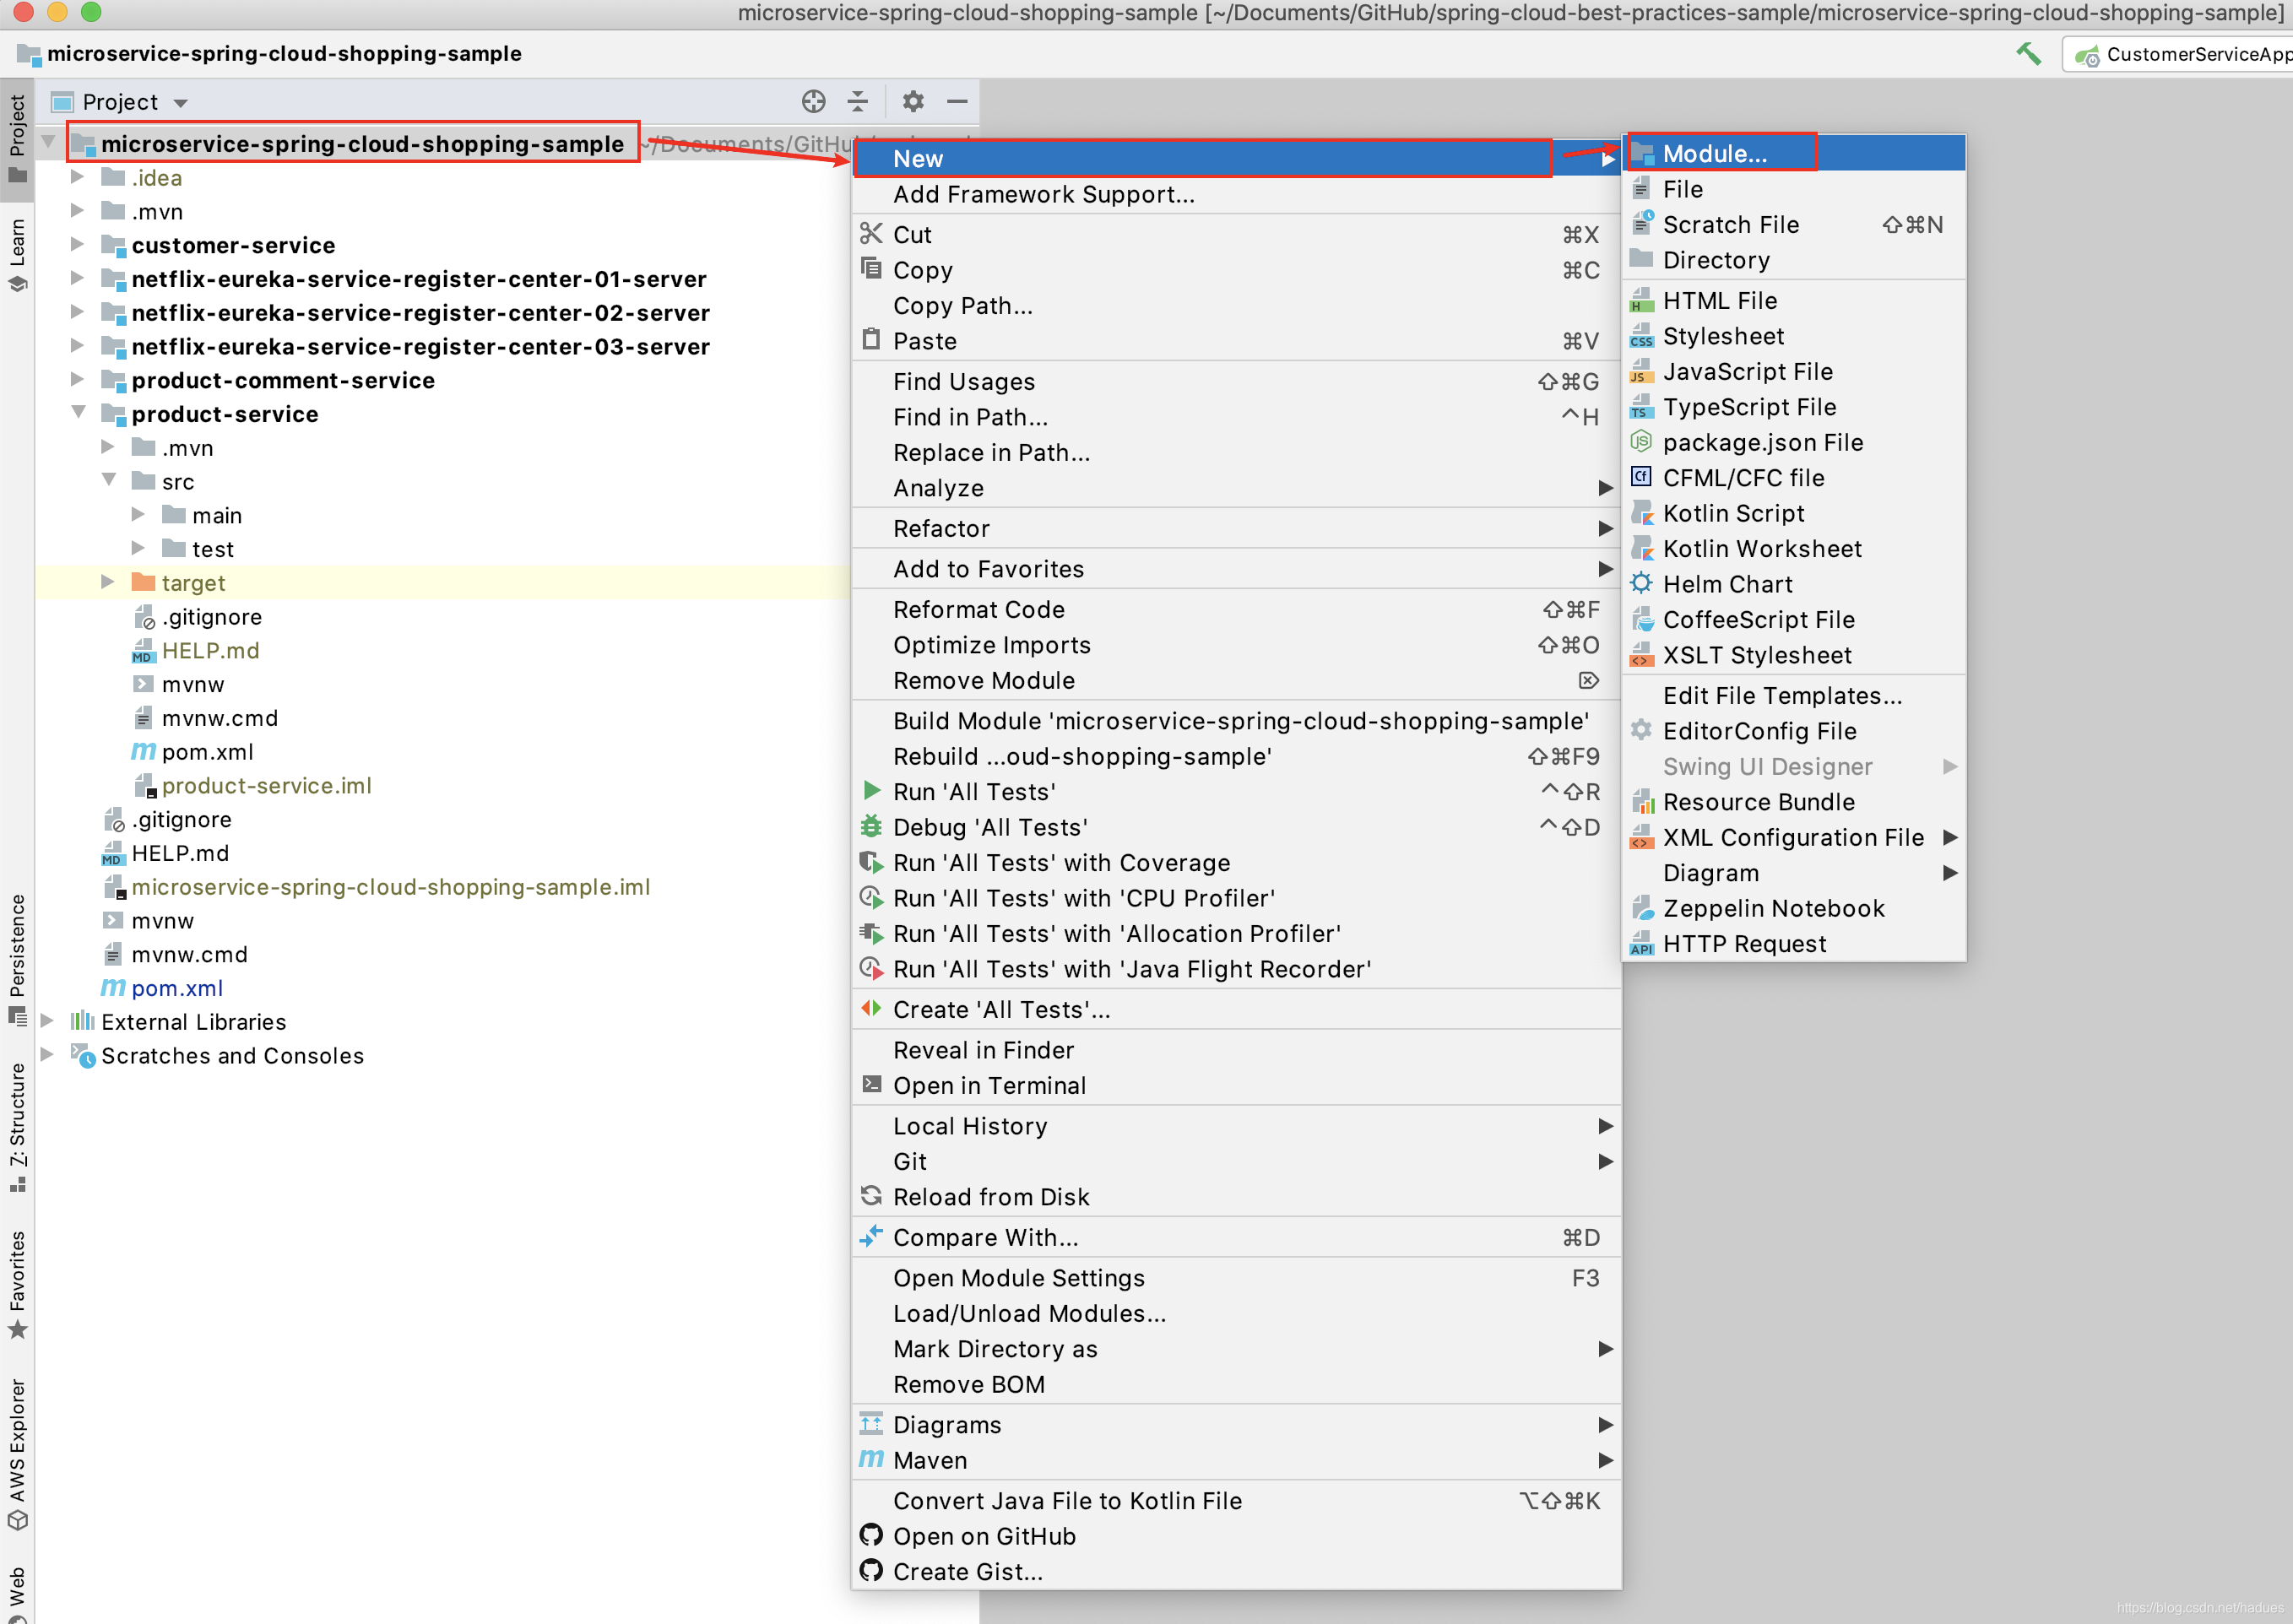Click the collapse all icon in Project panel
The image size is (2293, 1624).
point(857,102)
